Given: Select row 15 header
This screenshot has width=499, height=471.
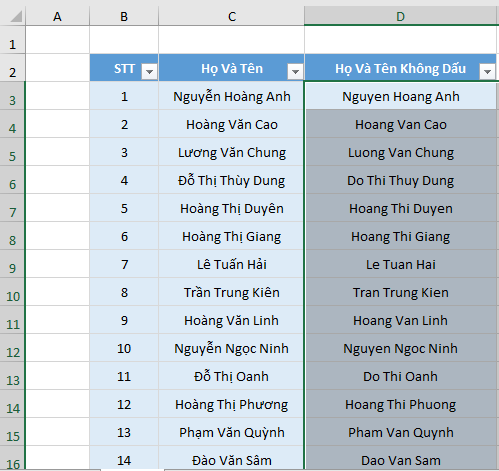Looking at the screenshot, I should [x=12, y=432].
